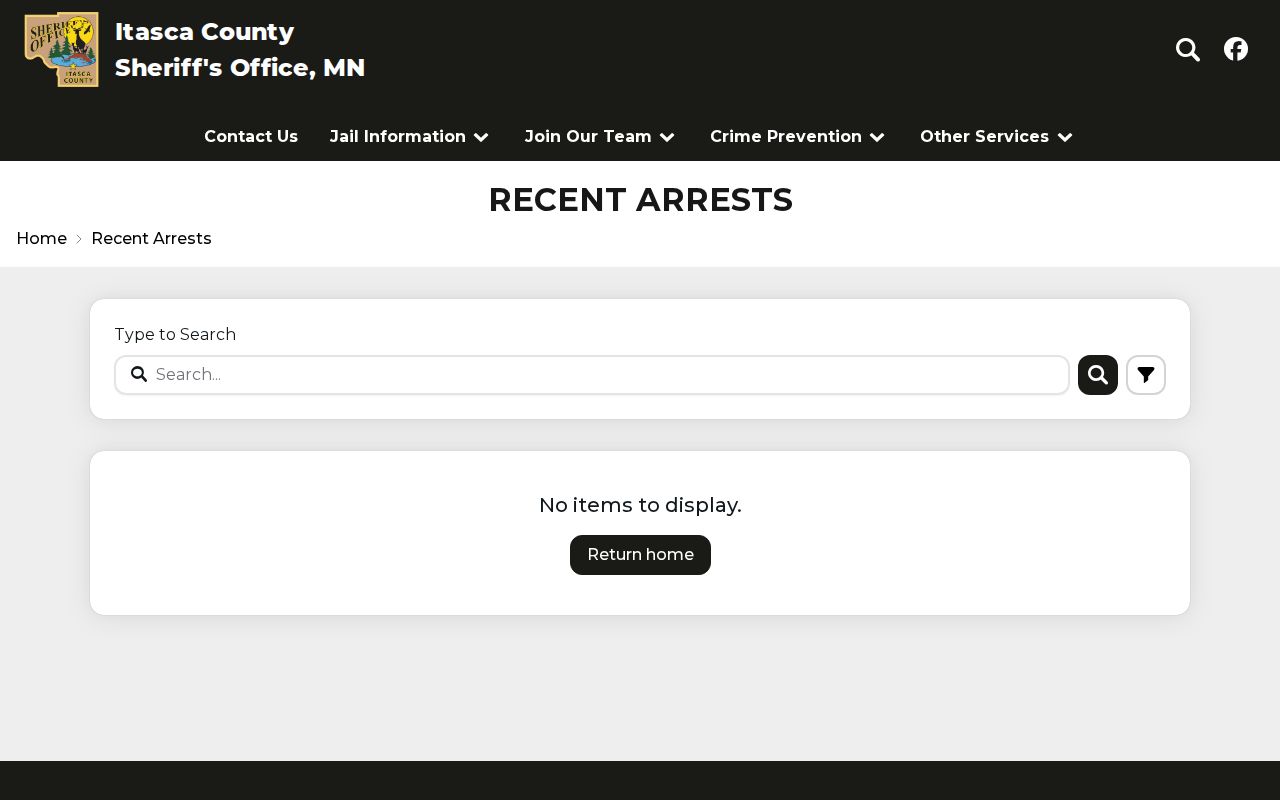
Task: Open Other Services menu
Action: (984, 136)
